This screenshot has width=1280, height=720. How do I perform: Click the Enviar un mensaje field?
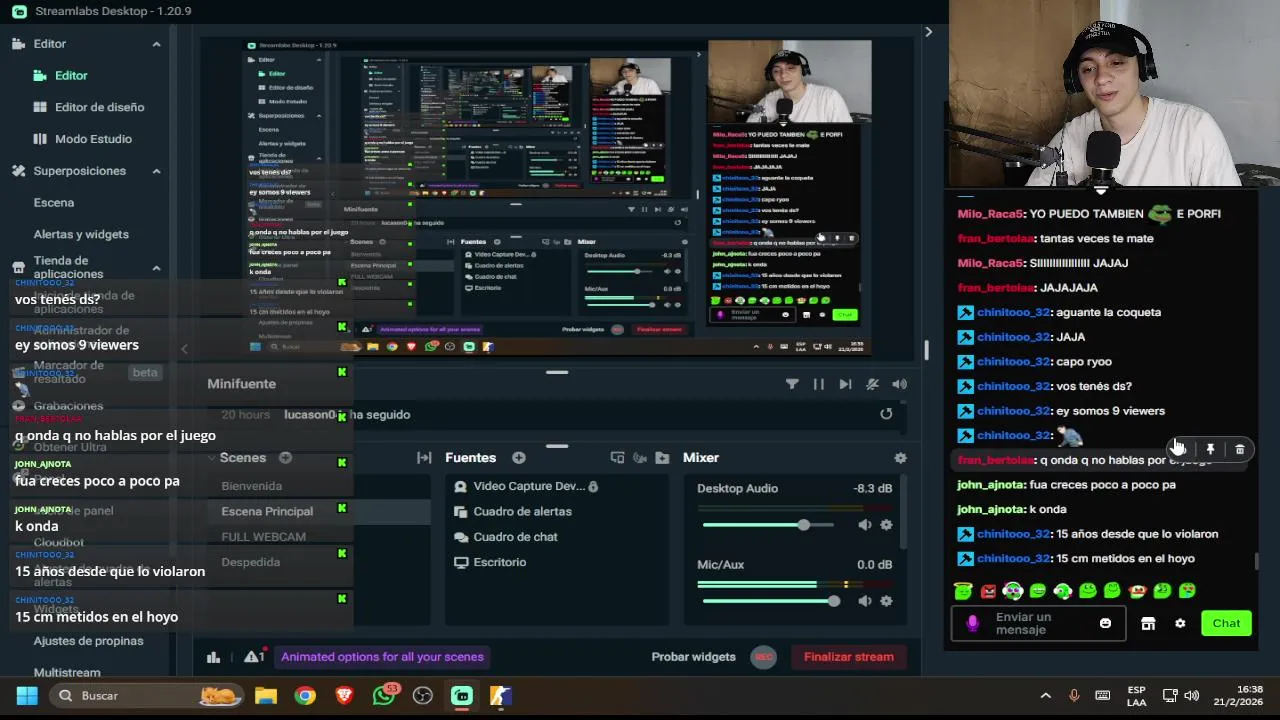pyautogui.click(x=1040, y=623)
